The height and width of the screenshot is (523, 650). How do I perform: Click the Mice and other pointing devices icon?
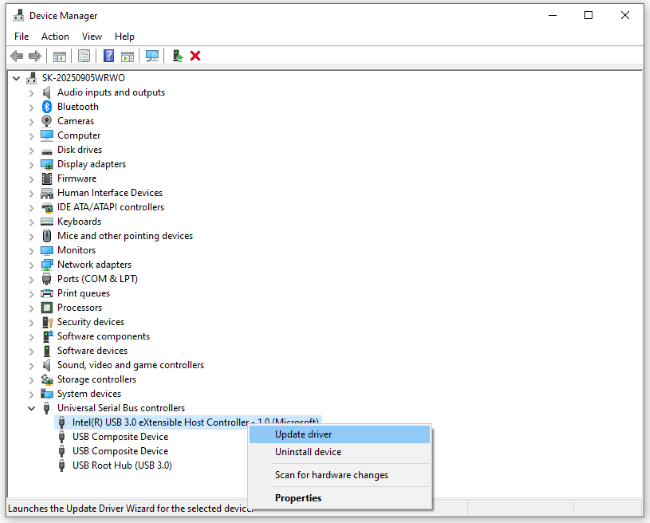[47, 236]
